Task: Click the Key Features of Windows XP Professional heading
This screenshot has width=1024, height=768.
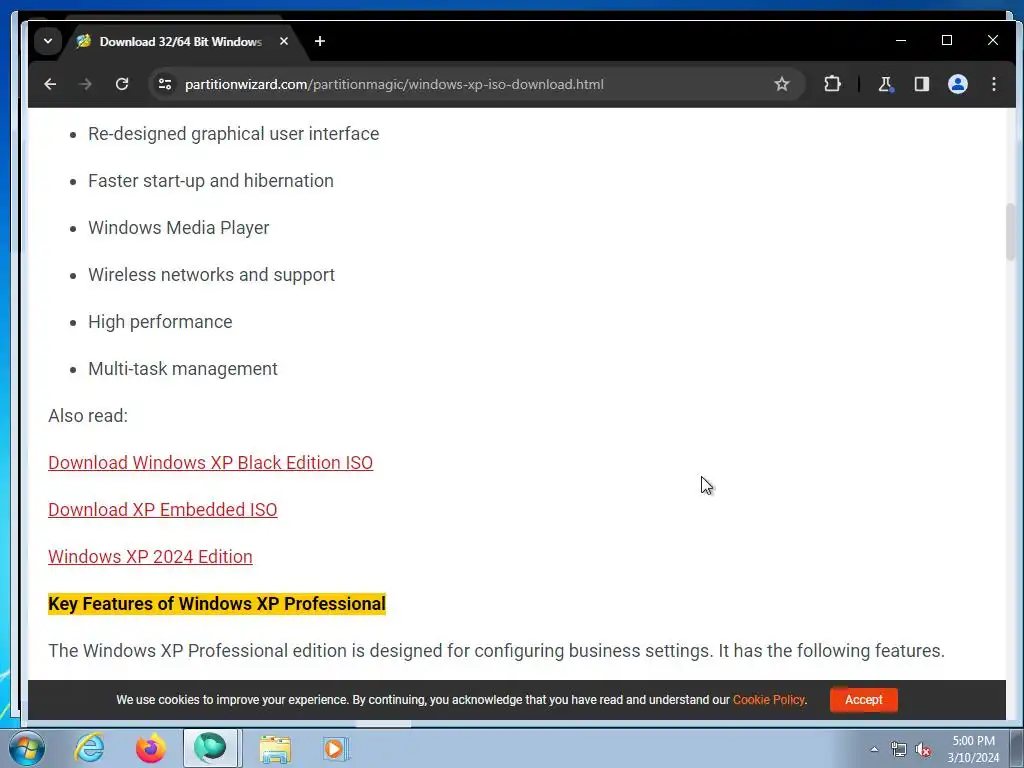Action: [x=217, y=603]
